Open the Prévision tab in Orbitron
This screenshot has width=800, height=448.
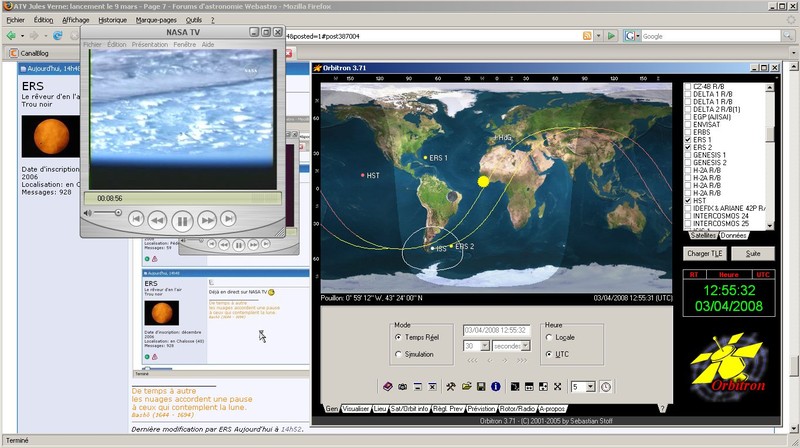[x=481, y=409]
